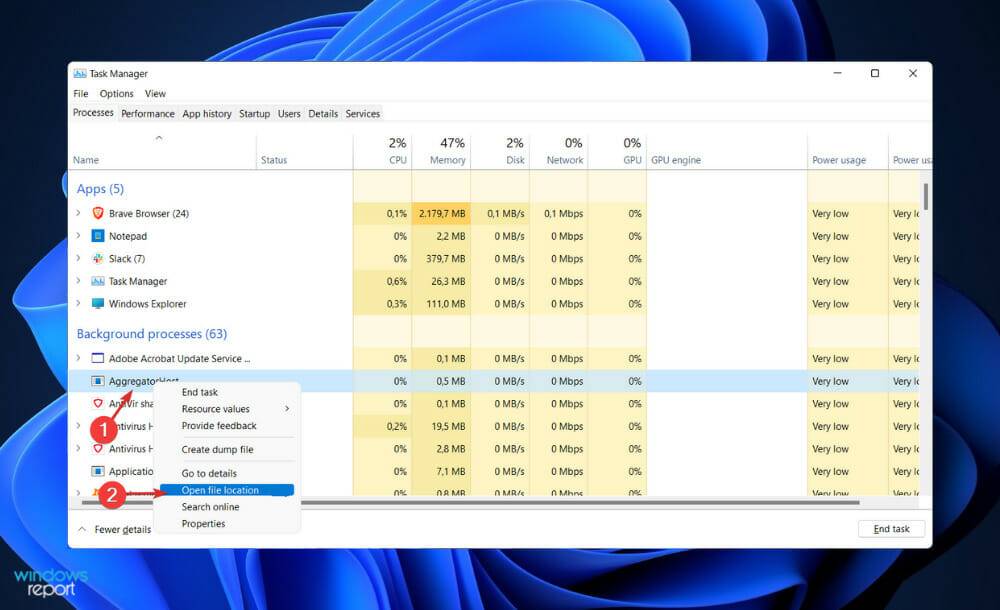Switch to the Performance tab
This screenshot has width=1000, height=610.
tap(147, 113)
